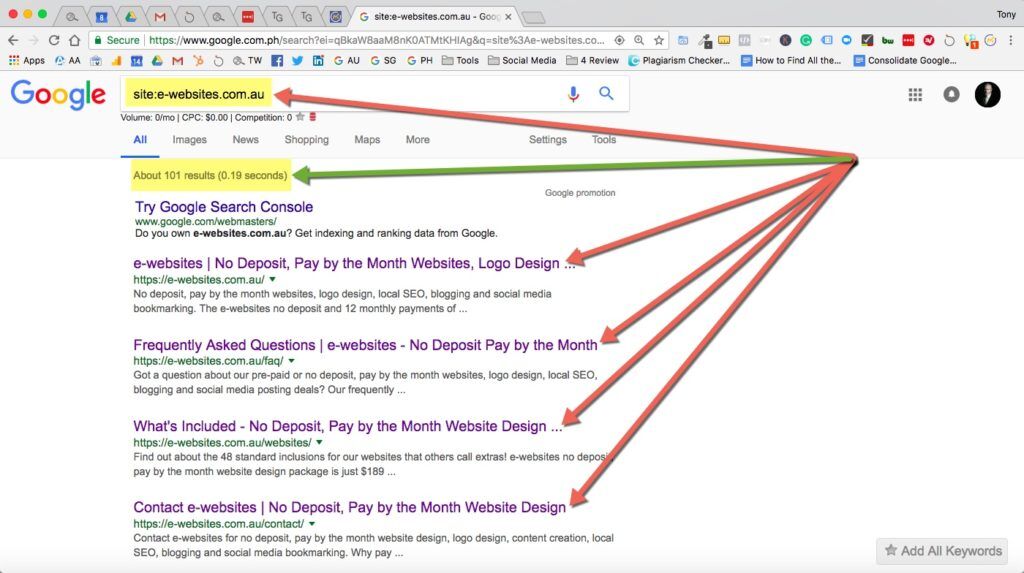
Task: Switch to the Shopping results tab
Action: click(306, 140)
